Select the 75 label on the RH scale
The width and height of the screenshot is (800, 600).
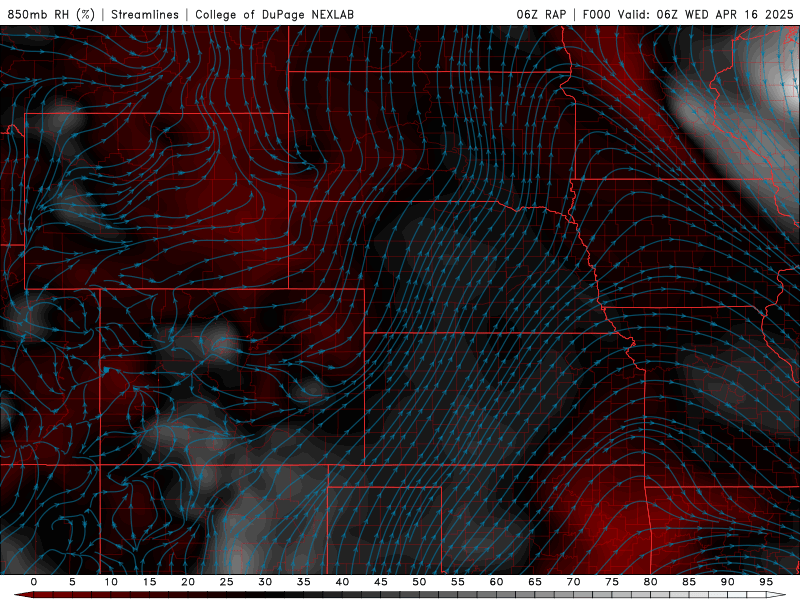click(612, 582)
